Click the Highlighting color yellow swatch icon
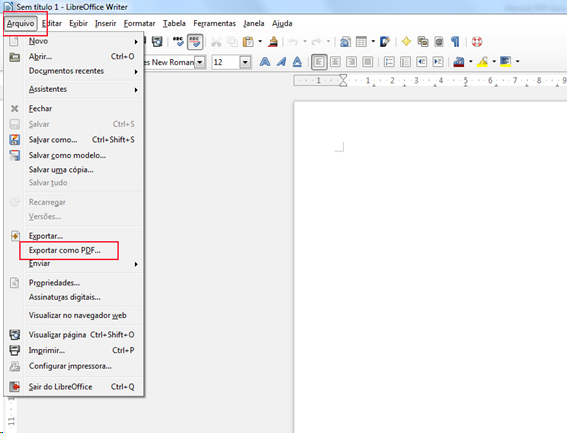Image resolution: width=567 pixels, height=433 pixels. pos(483,62)
